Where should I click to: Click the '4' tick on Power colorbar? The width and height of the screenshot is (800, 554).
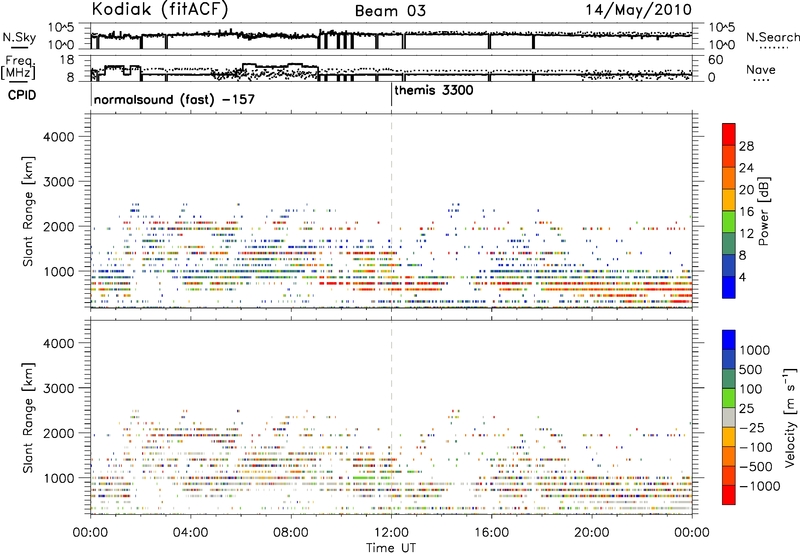coord(742,277)
